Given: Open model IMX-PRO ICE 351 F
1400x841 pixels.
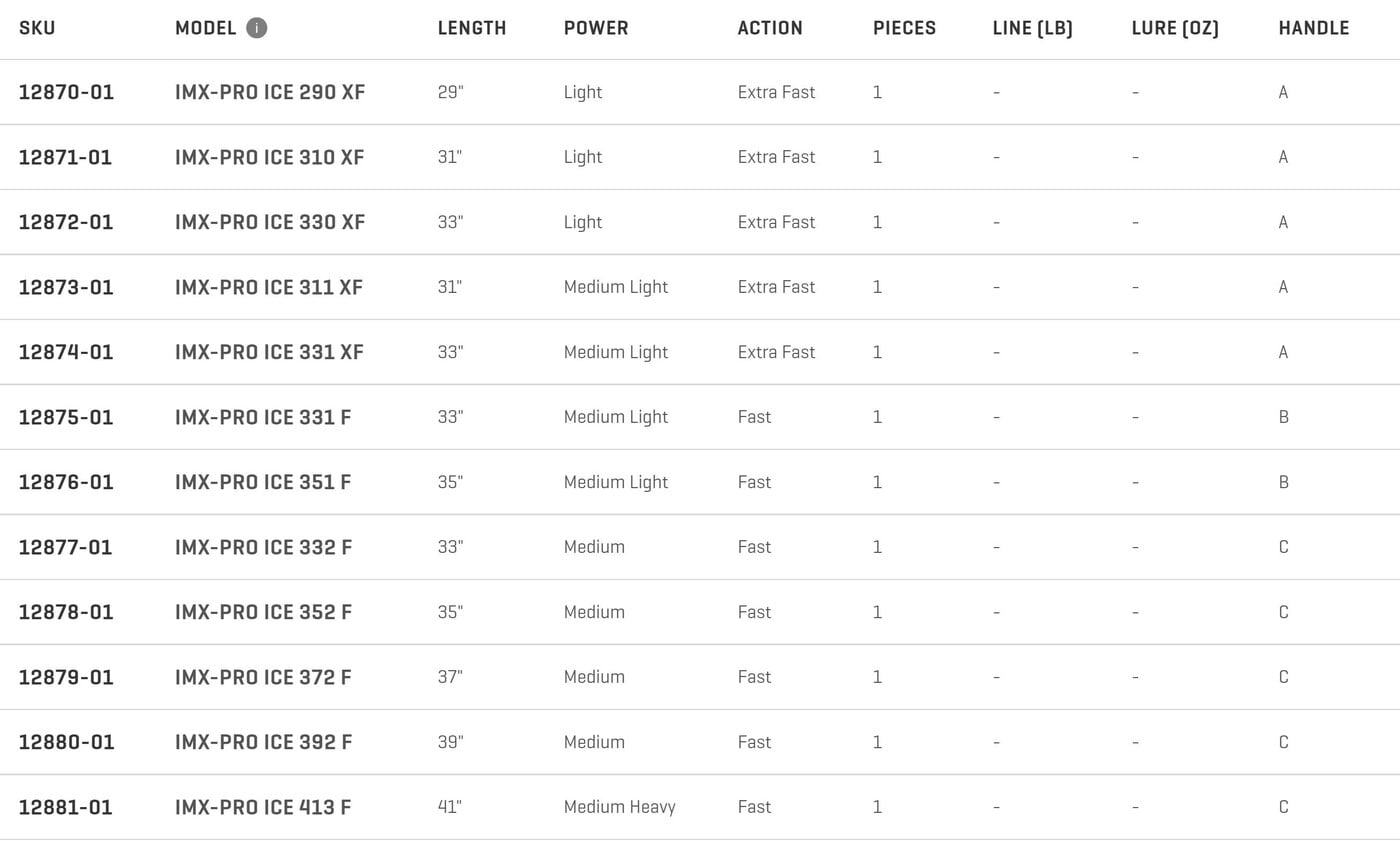Looking at the screenshot, I should pos(263,482).
